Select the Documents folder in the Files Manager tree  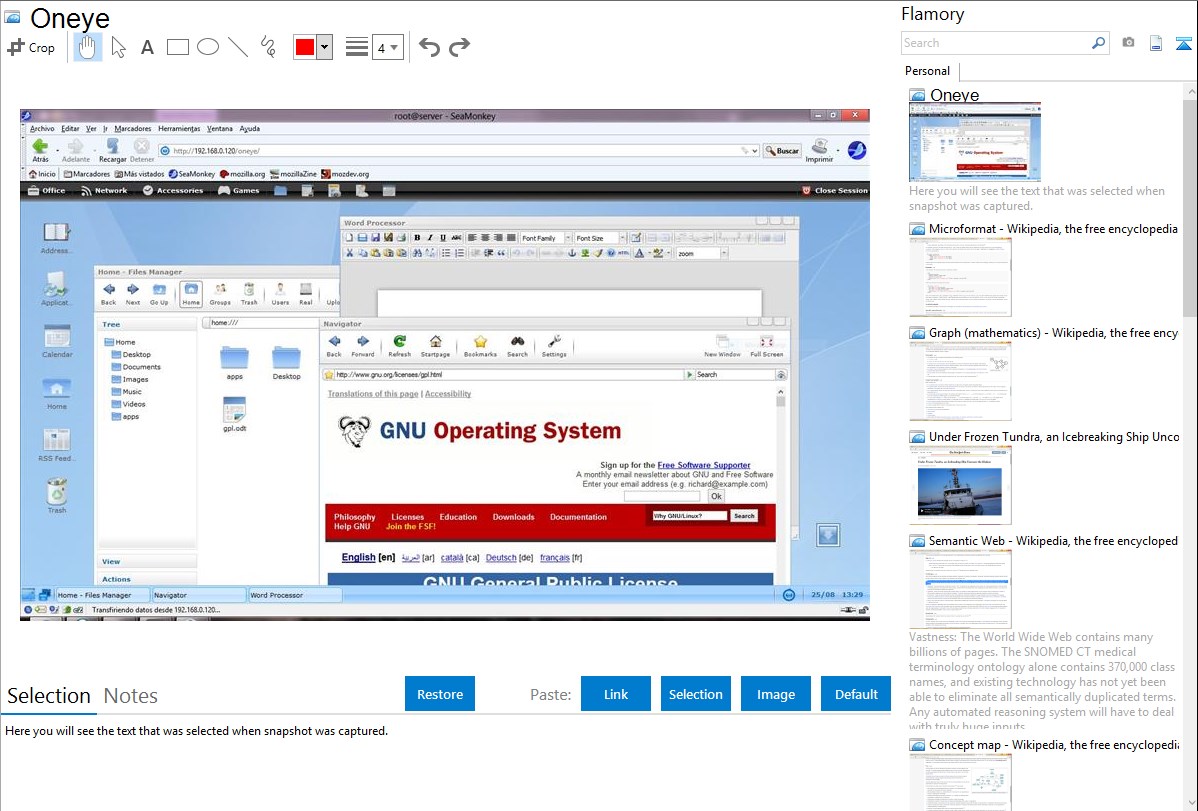point(141,367)
